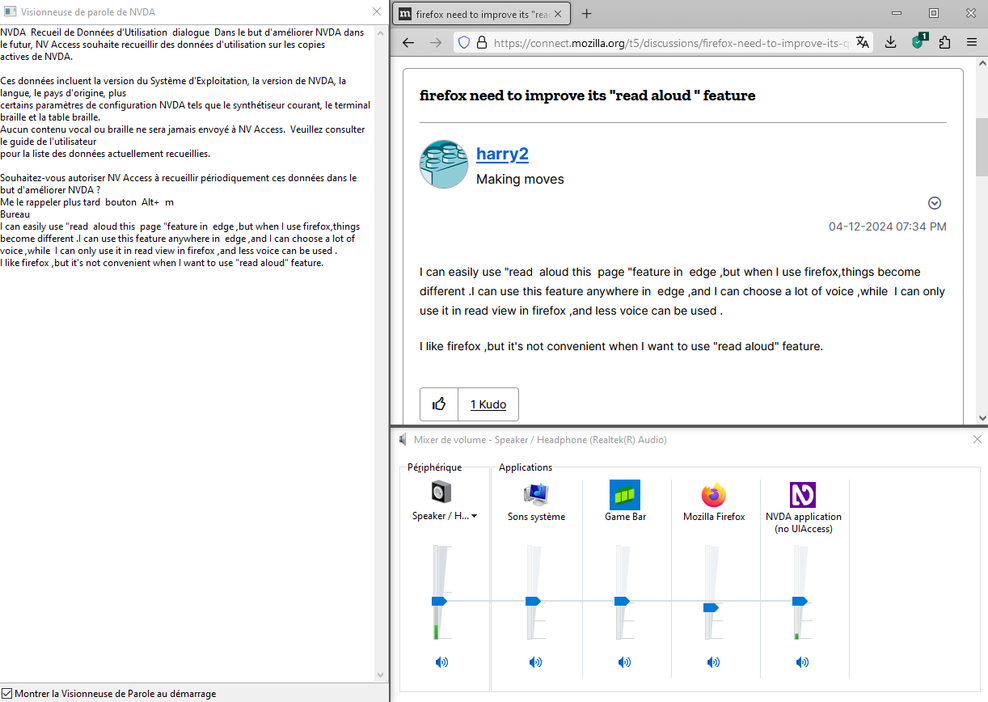Screen dimensions: 988x702
Task: Click the Firefox forward arrow button
Action: coord(435,43)
